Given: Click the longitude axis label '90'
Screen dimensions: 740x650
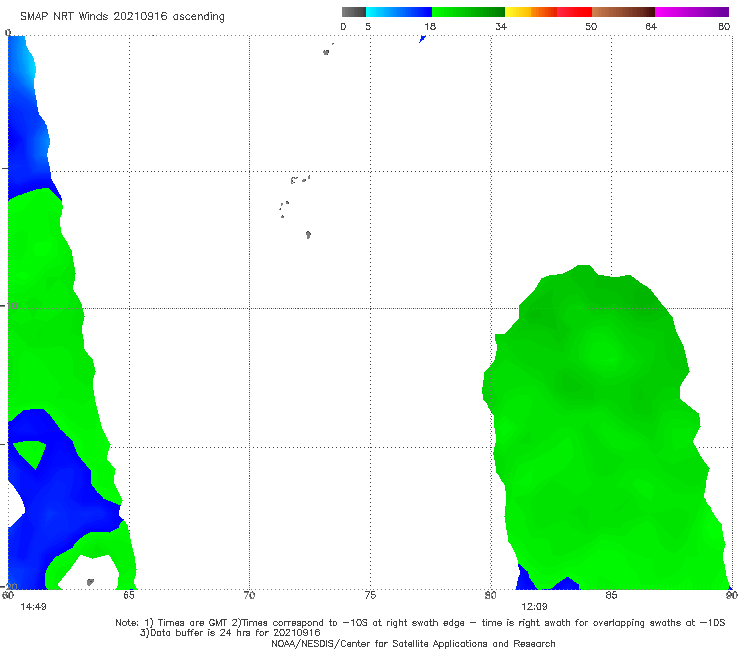Looking at the screenshot, I should click(732, 595).
